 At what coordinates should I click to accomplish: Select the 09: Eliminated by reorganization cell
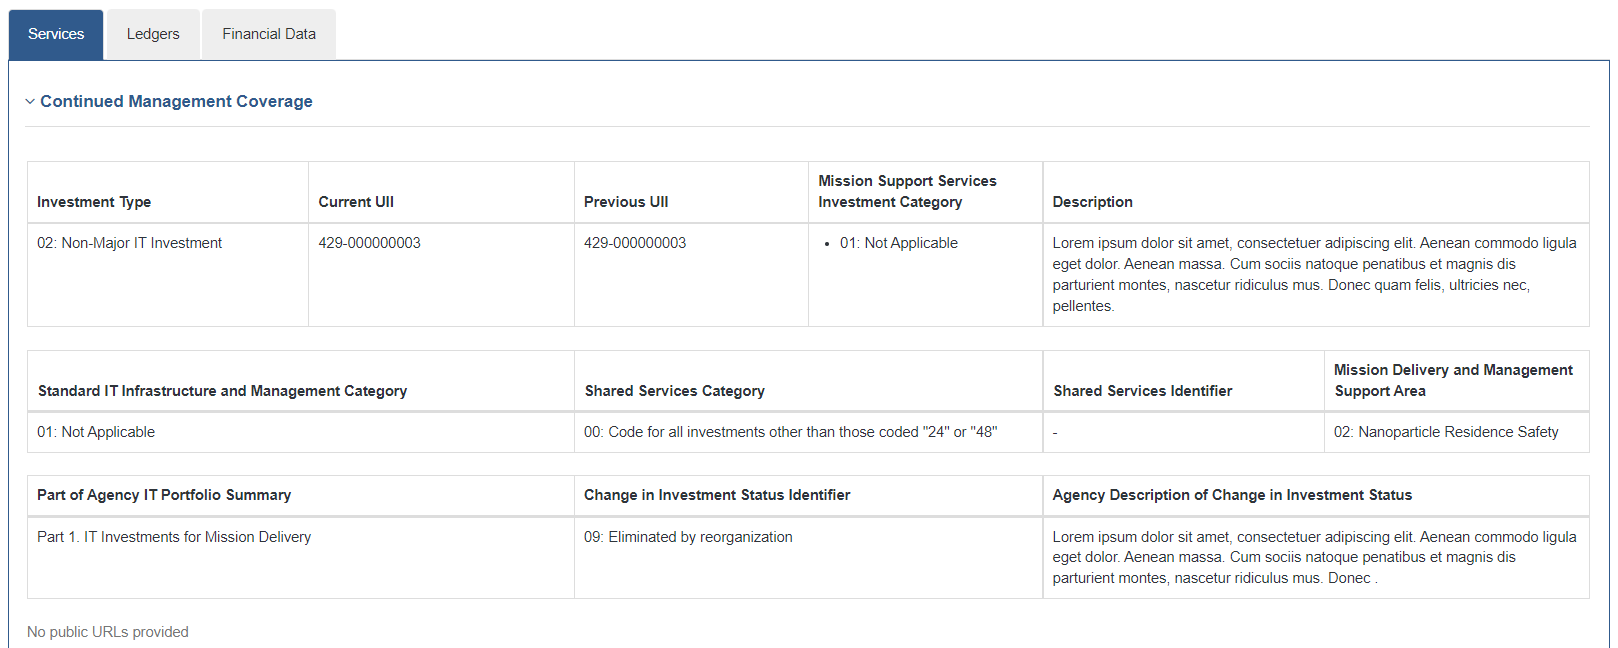tap(688, 537)
